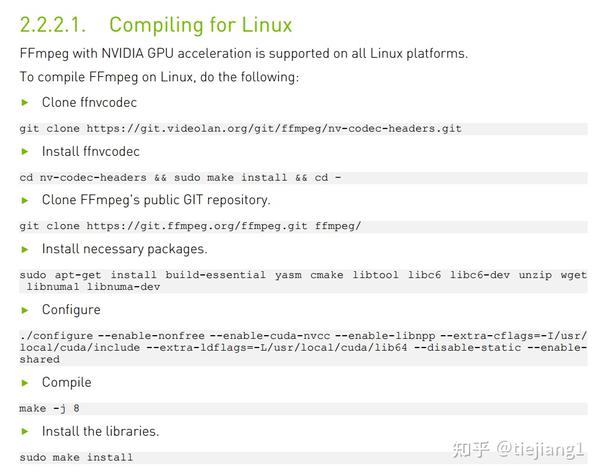Click the git.ffmpeg.org clone command
The image size is (600, 476).
[x=190, y=226]
